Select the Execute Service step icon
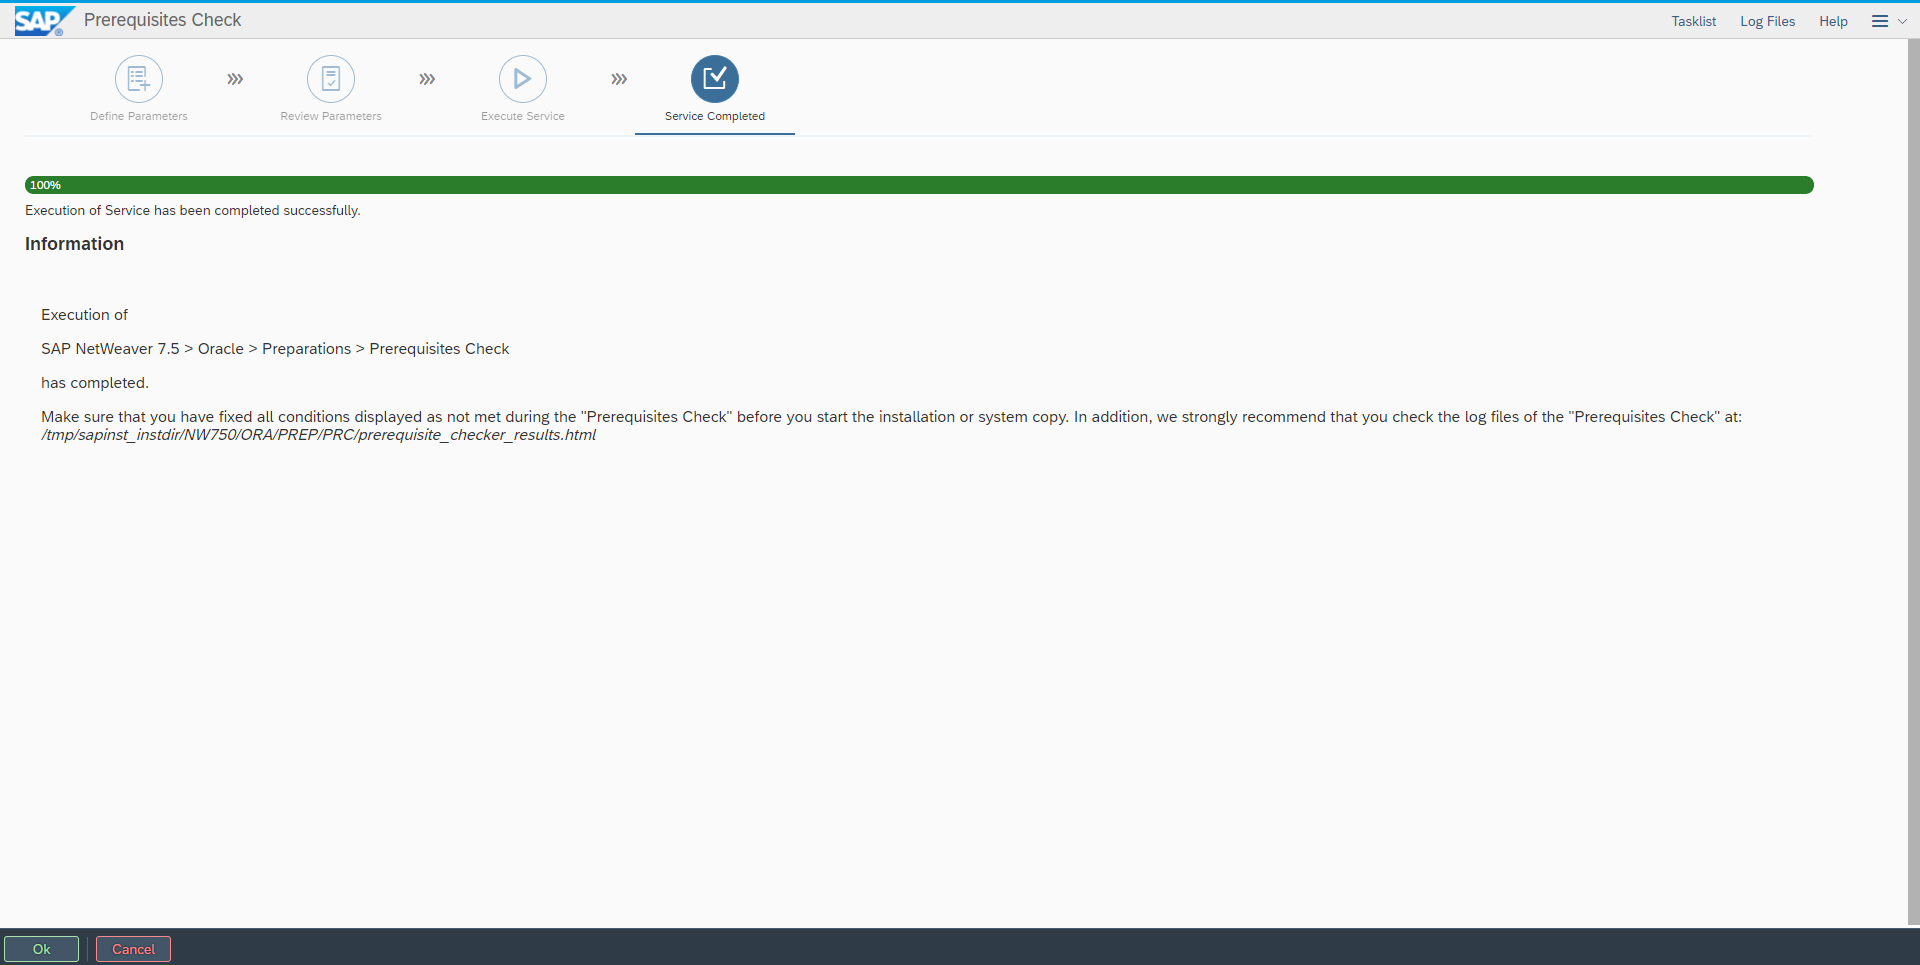The width and height of the screenshot is (1920, 965). tap(523, 79)
